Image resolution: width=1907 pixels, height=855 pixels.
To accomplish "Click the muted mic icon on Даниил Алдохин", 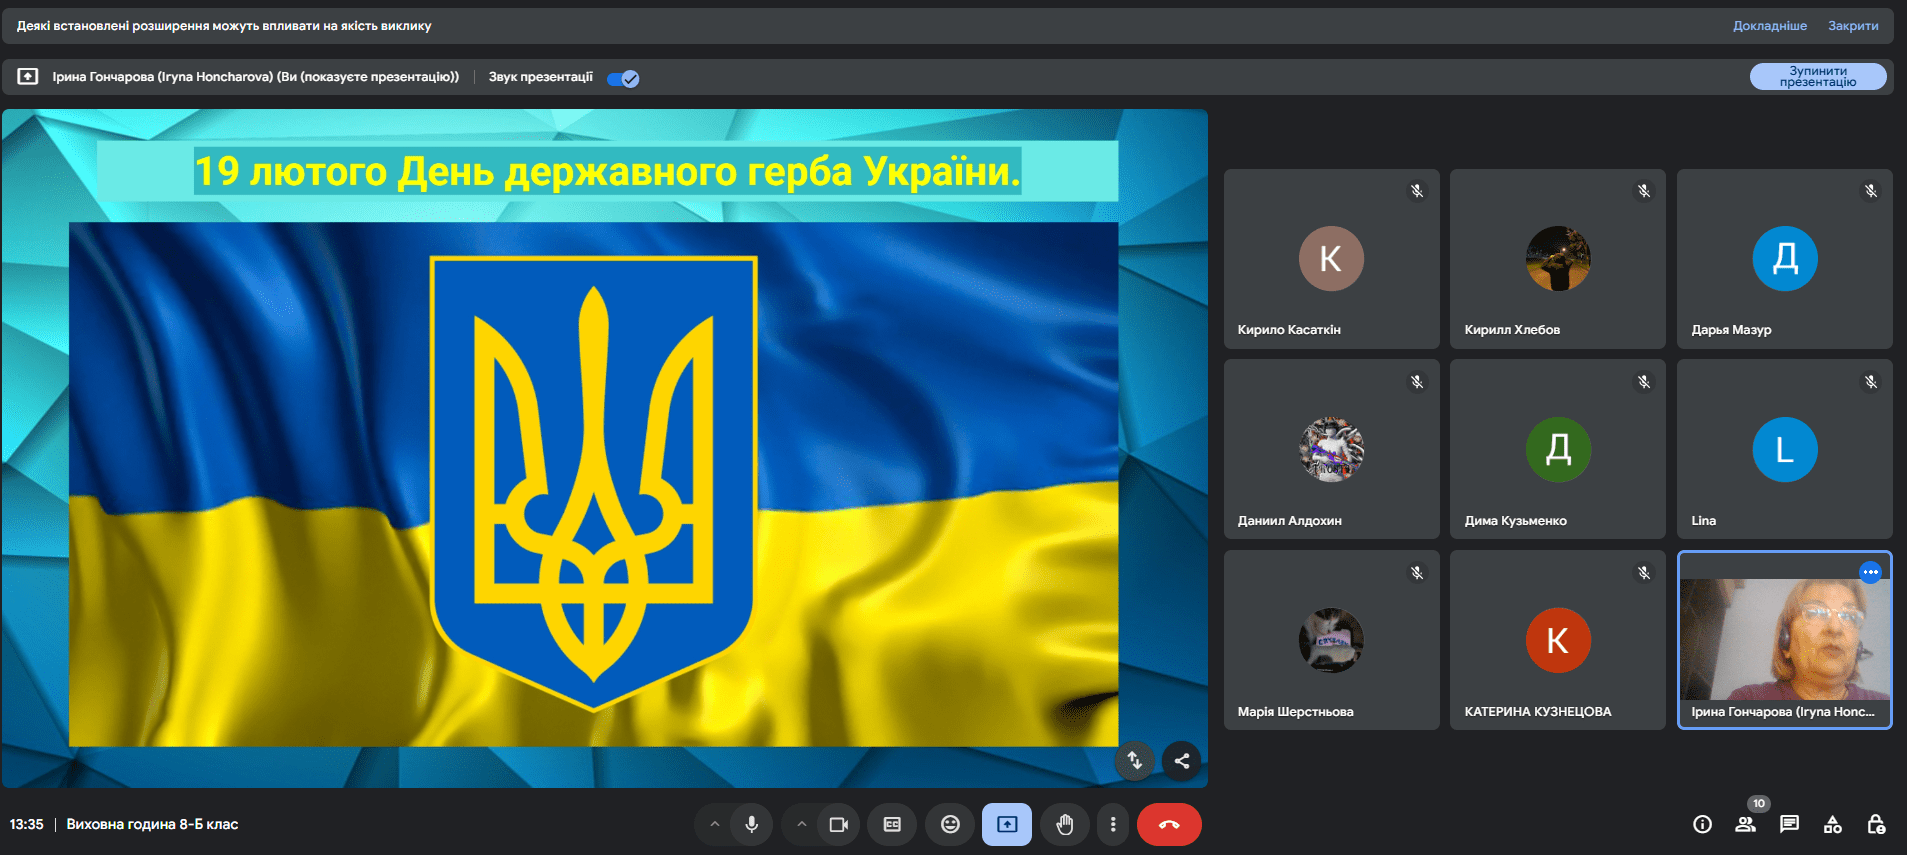I will pyautogui.click(x=1417, y=382).
